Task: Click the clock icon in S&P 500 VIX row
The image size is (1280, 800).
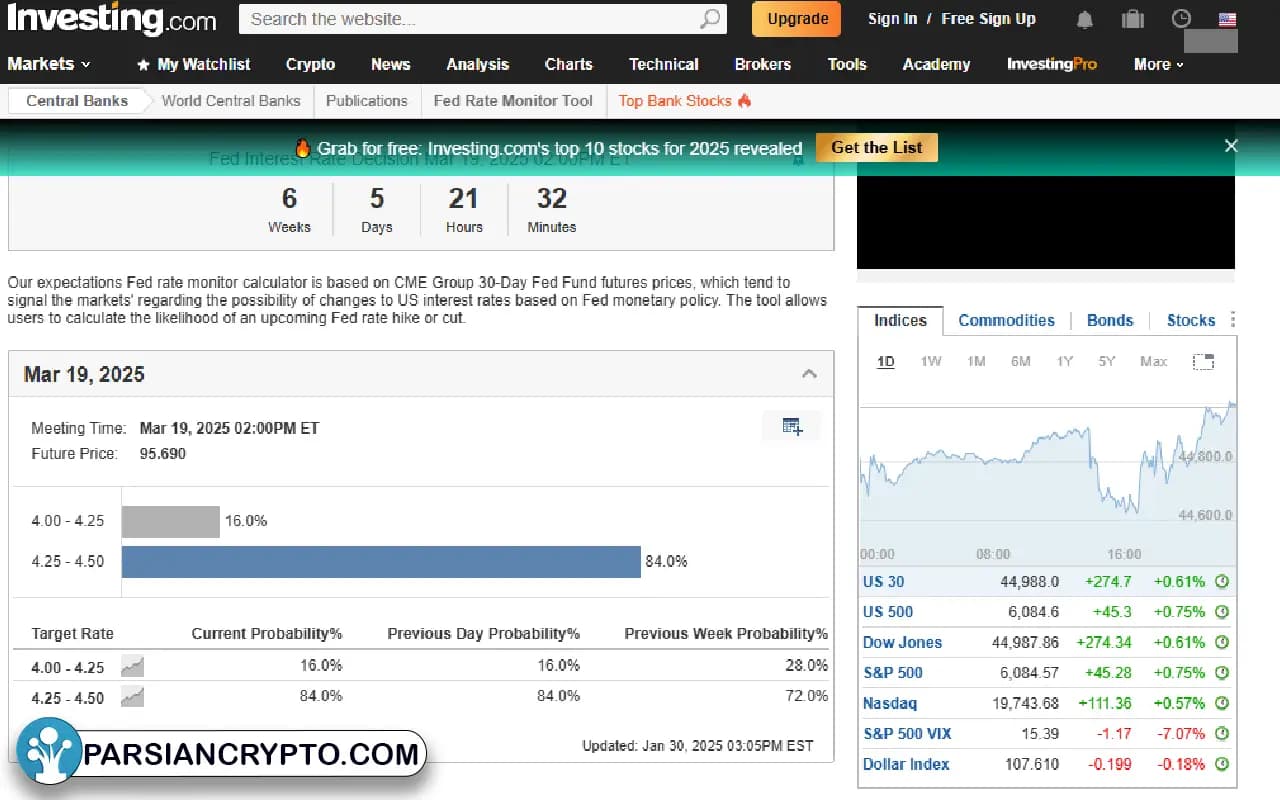Action: click(1221, 734)
